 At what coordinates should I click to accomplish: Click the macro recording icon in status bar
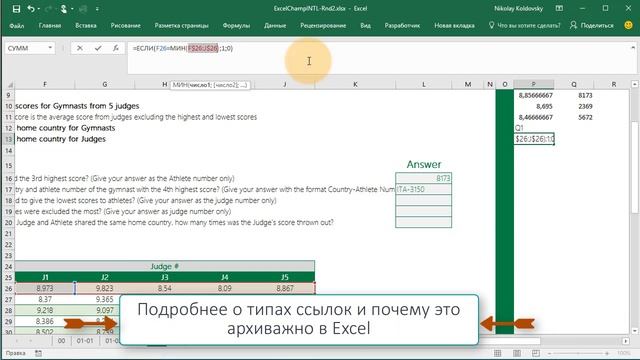tap(38, 353)
